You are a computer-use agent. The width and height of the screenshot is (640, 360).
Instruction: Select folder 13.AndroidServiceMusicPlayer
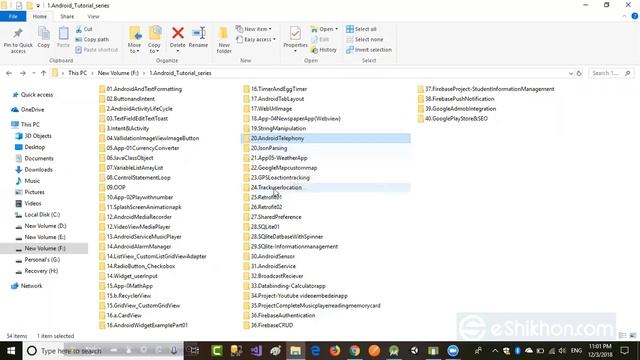click(140, 237)
